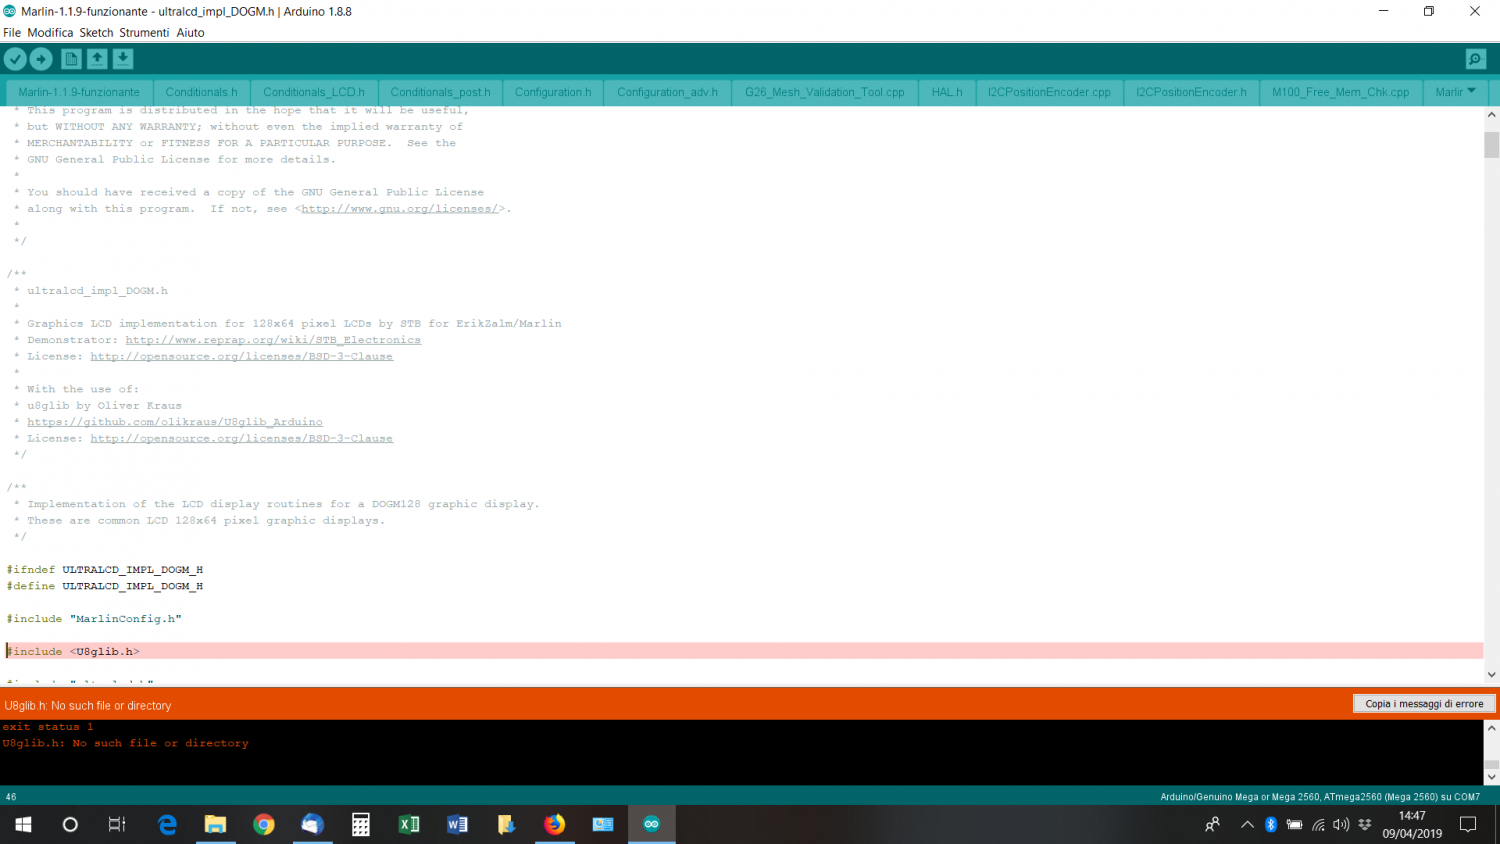Click Copia i messaggi di errore button
The width and height of the screenshot is (1500, 844).
(1424, 704)
